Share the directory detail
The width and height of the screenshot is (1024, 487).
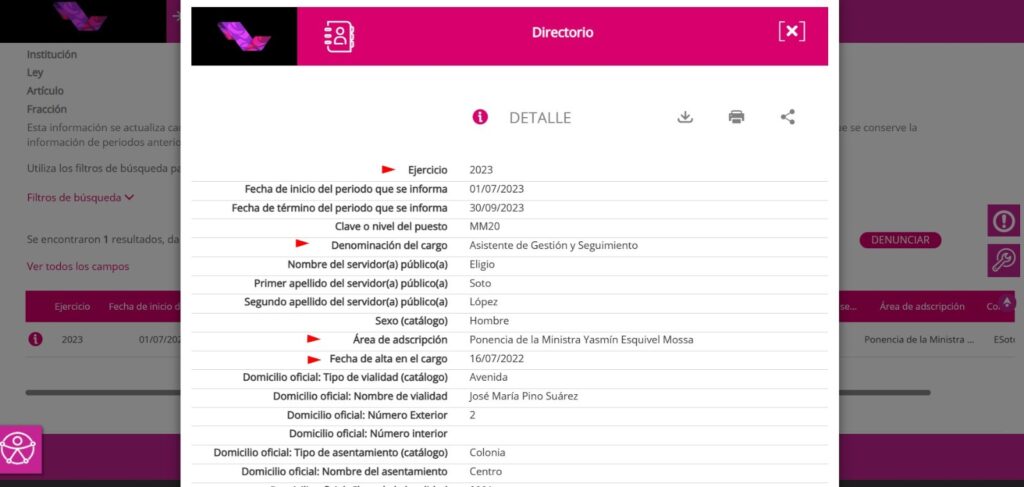788,117
